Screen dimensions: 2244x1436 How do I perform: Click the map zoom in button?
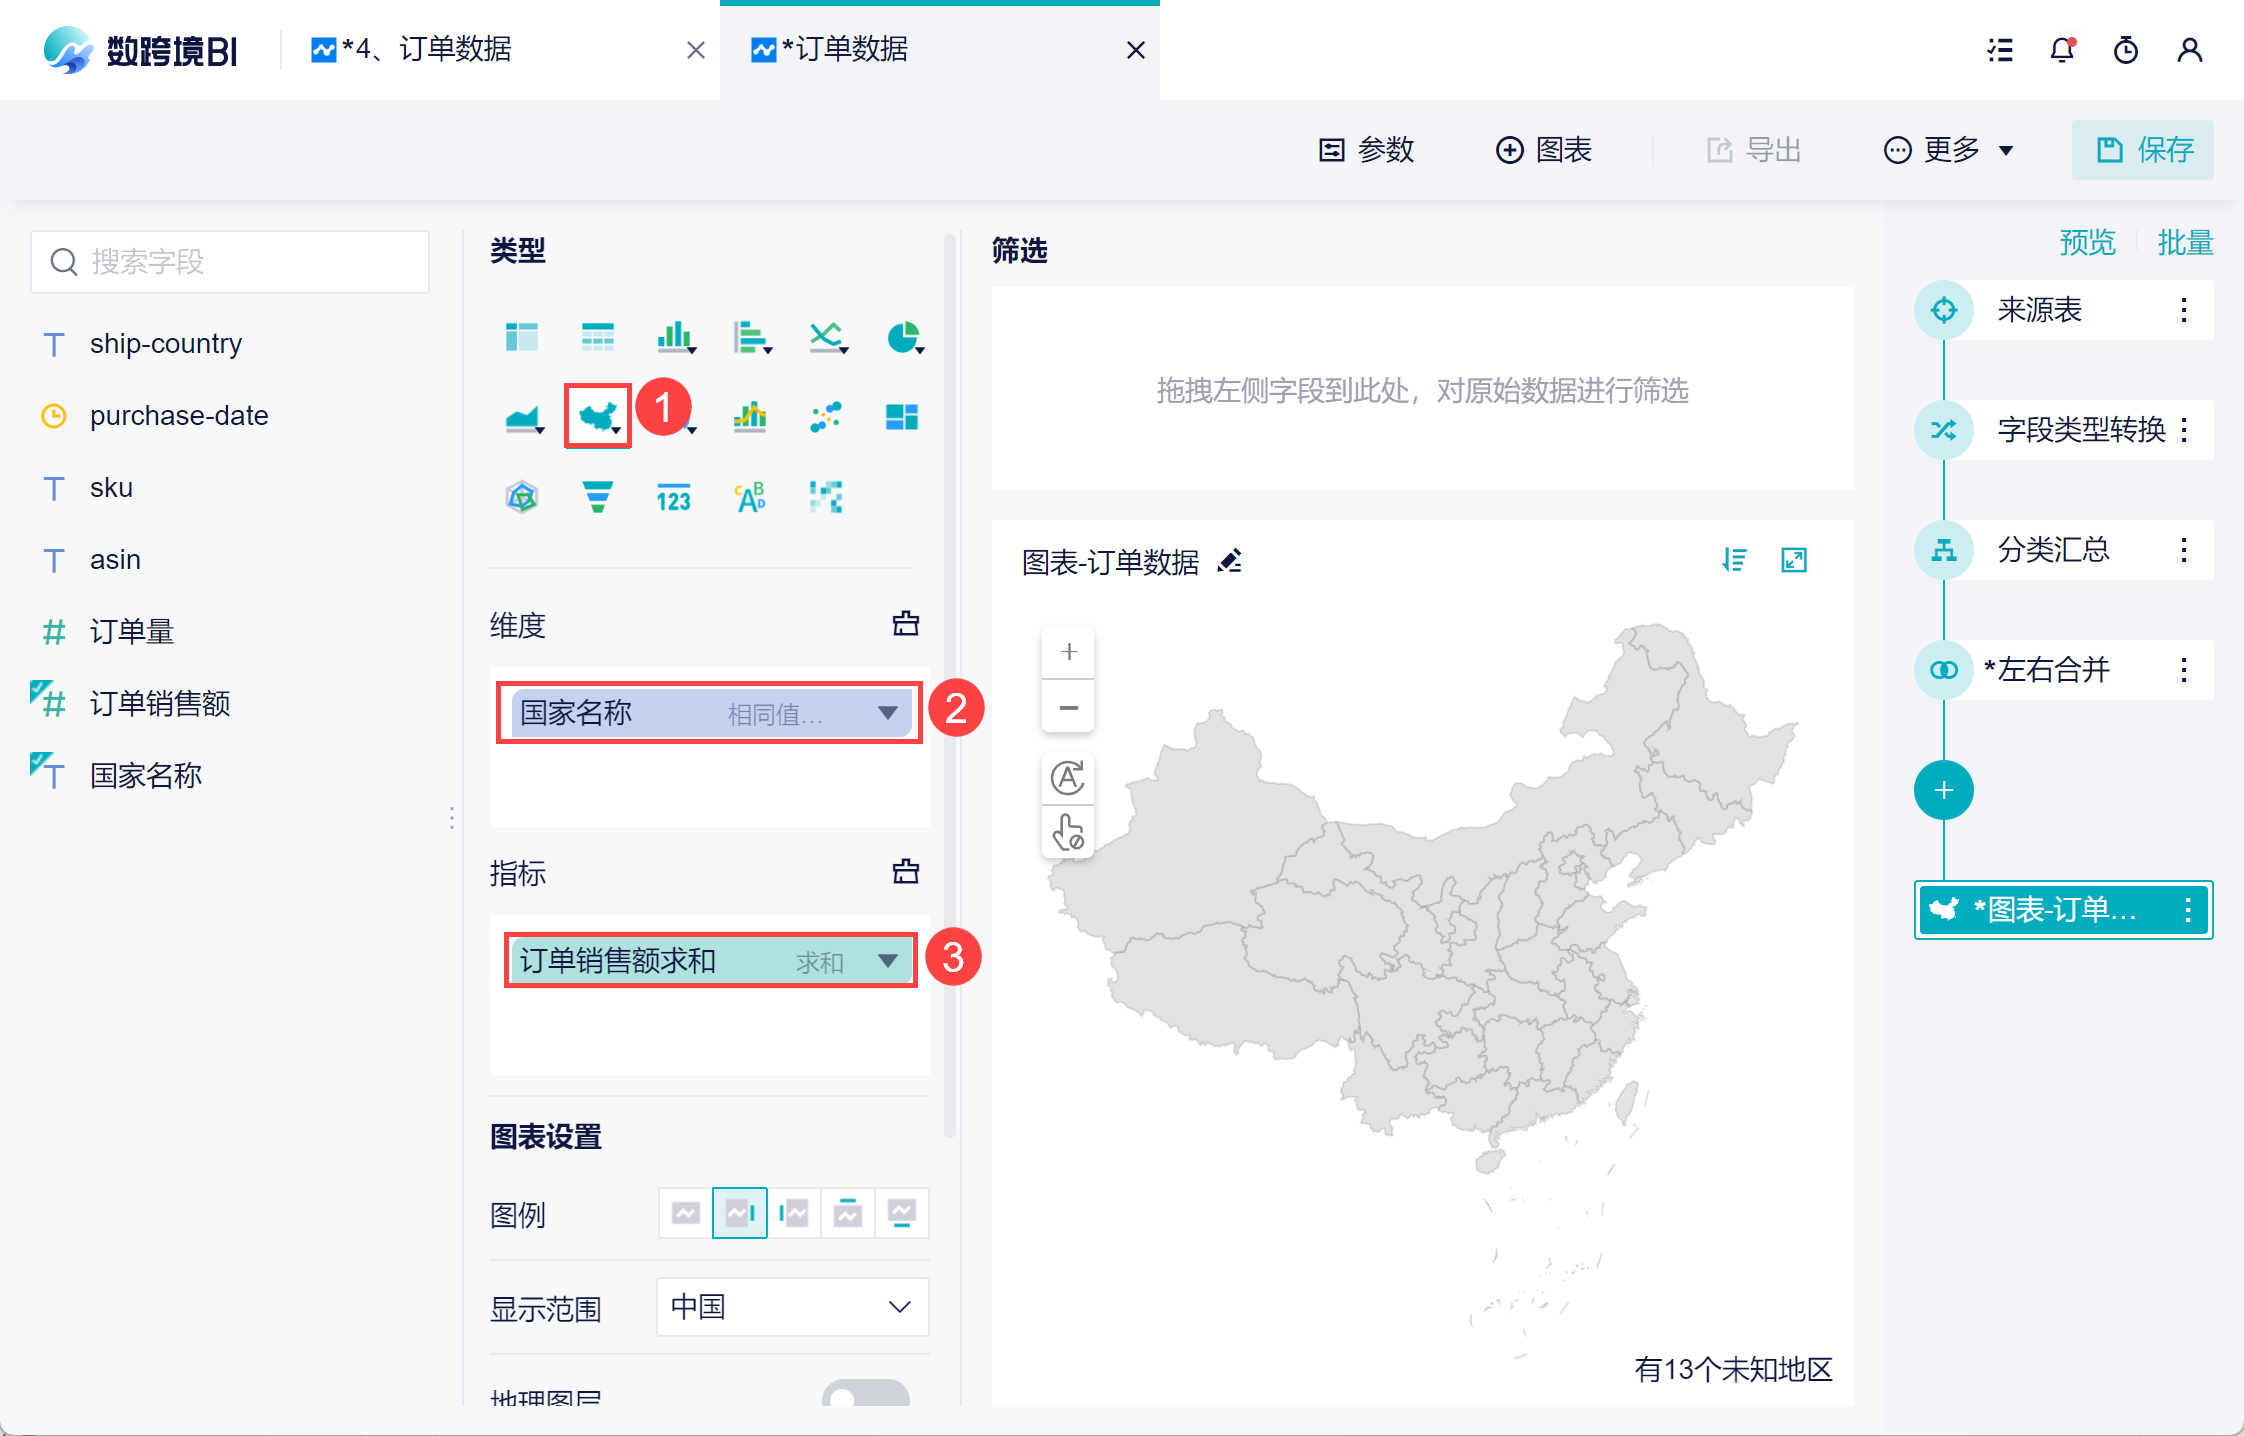(1068, 652)
